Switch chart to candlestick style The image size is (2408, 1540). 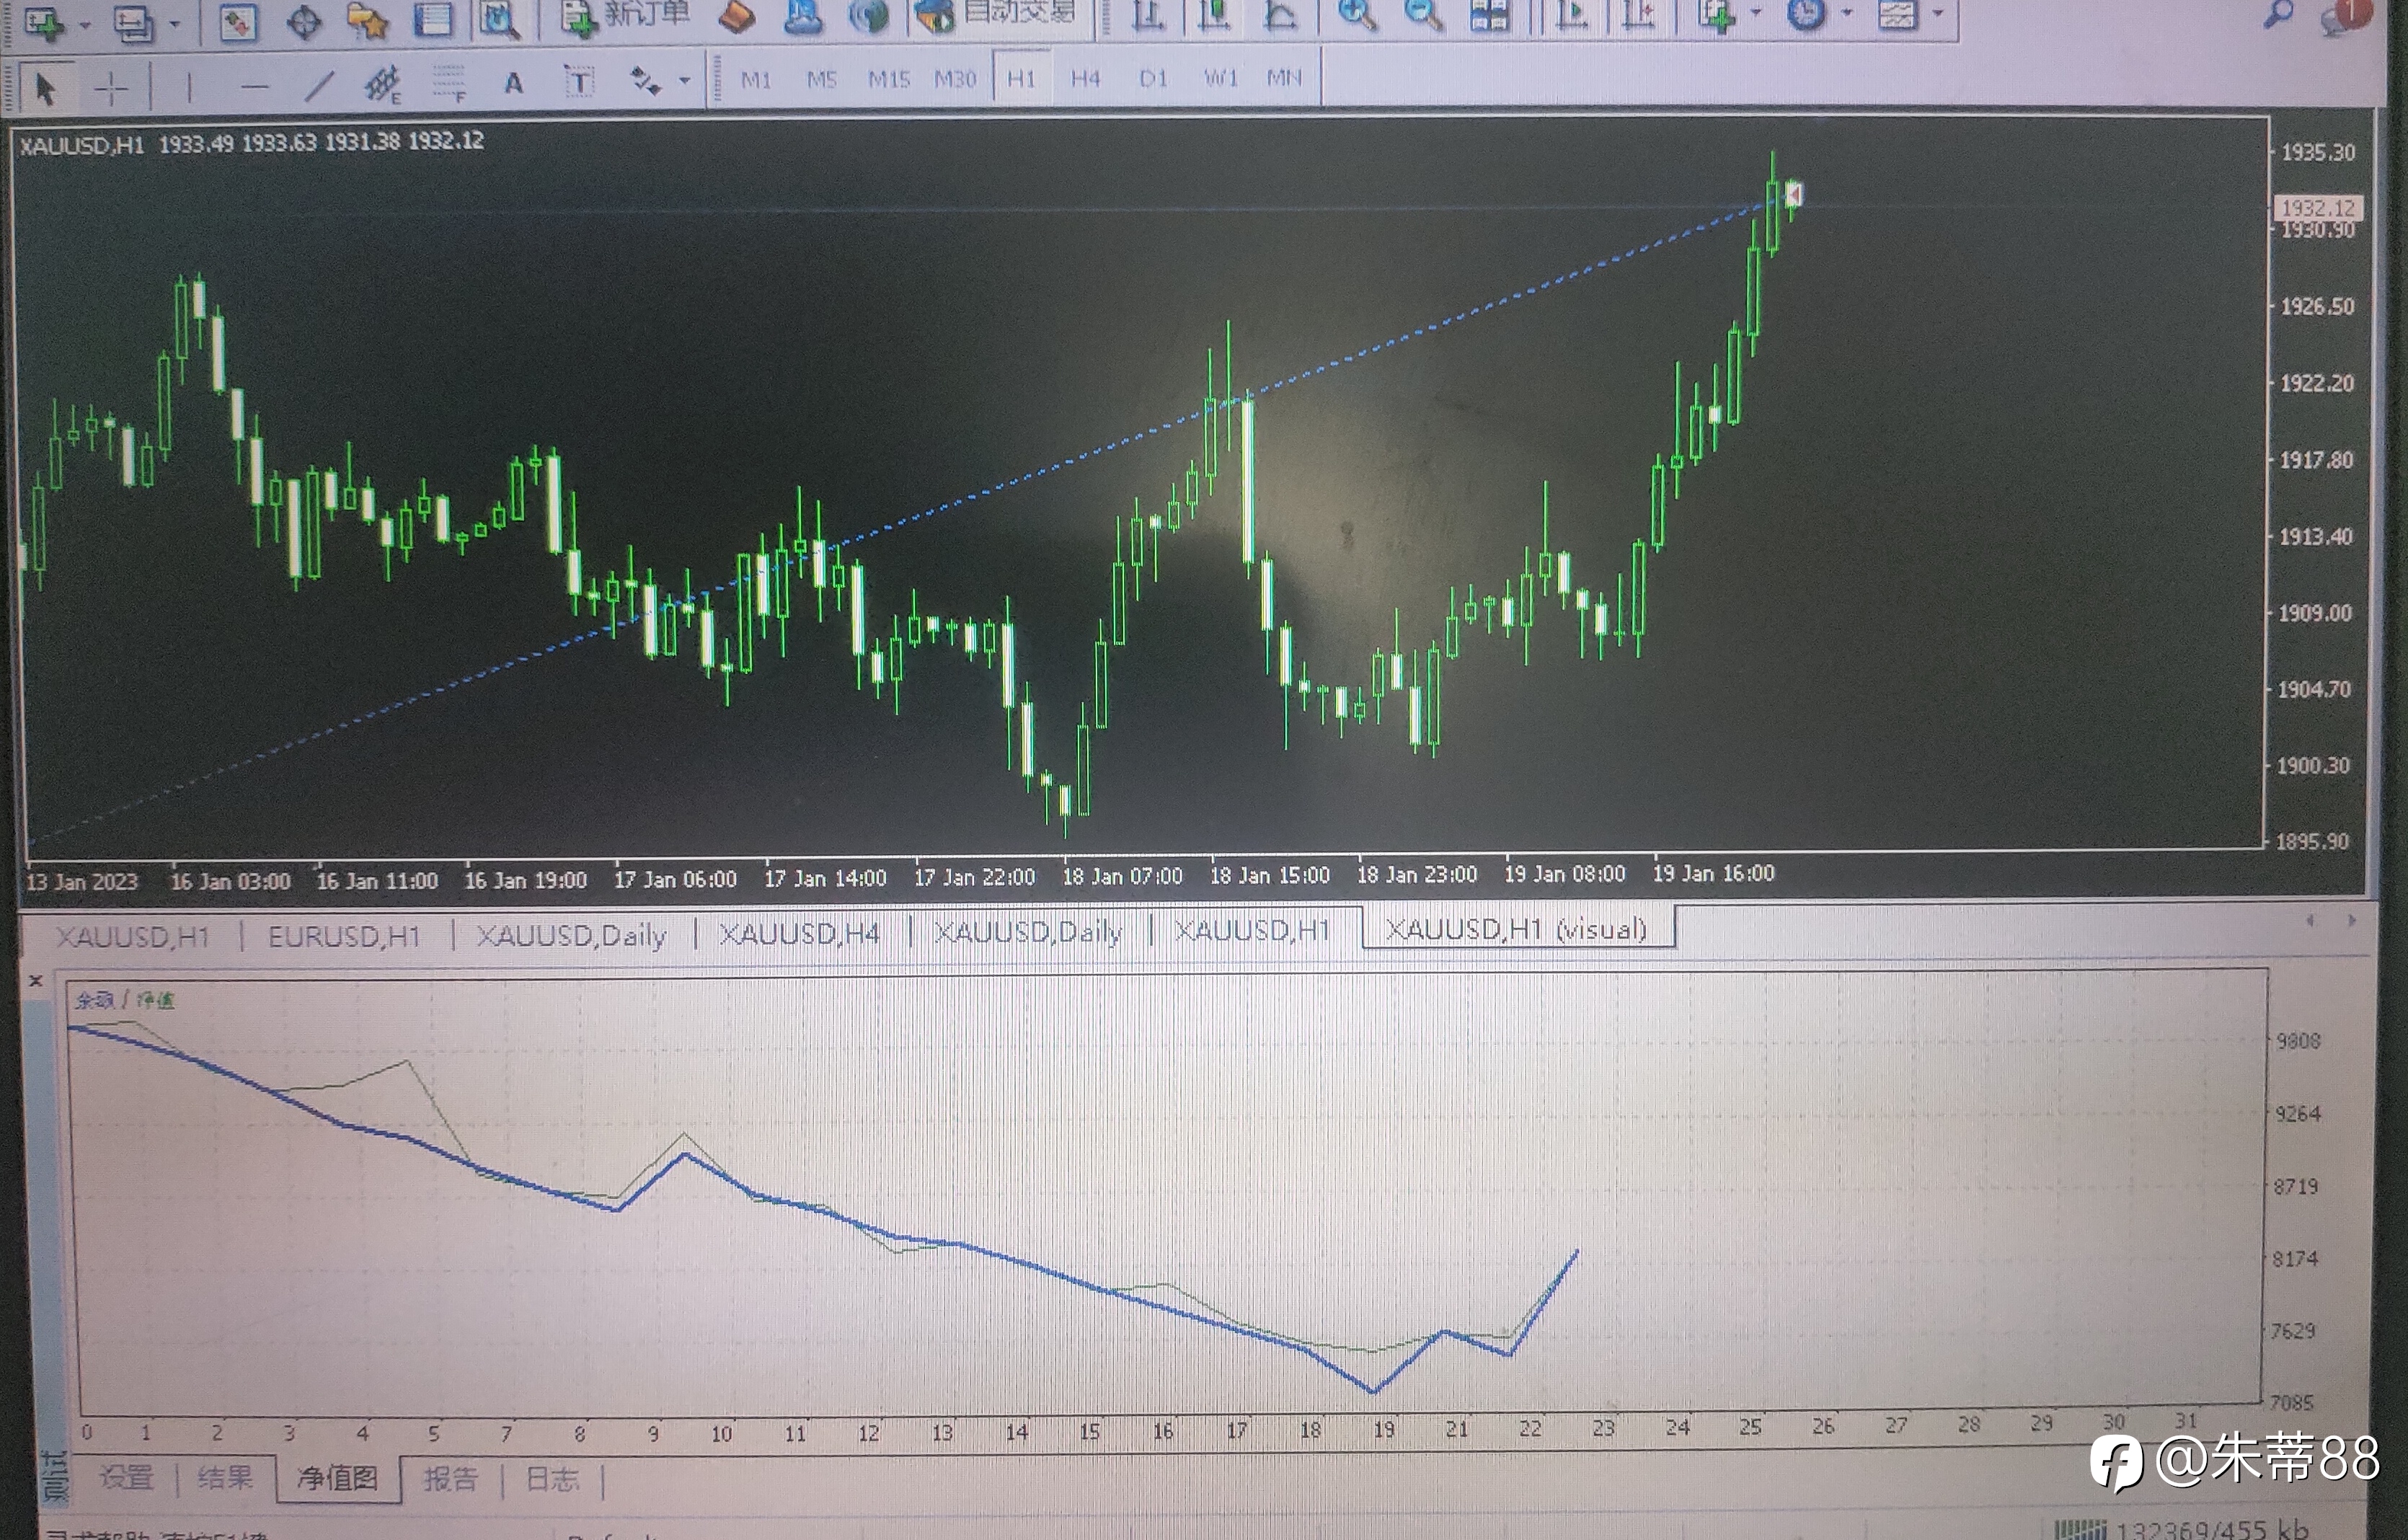[x=1214, y=15]
